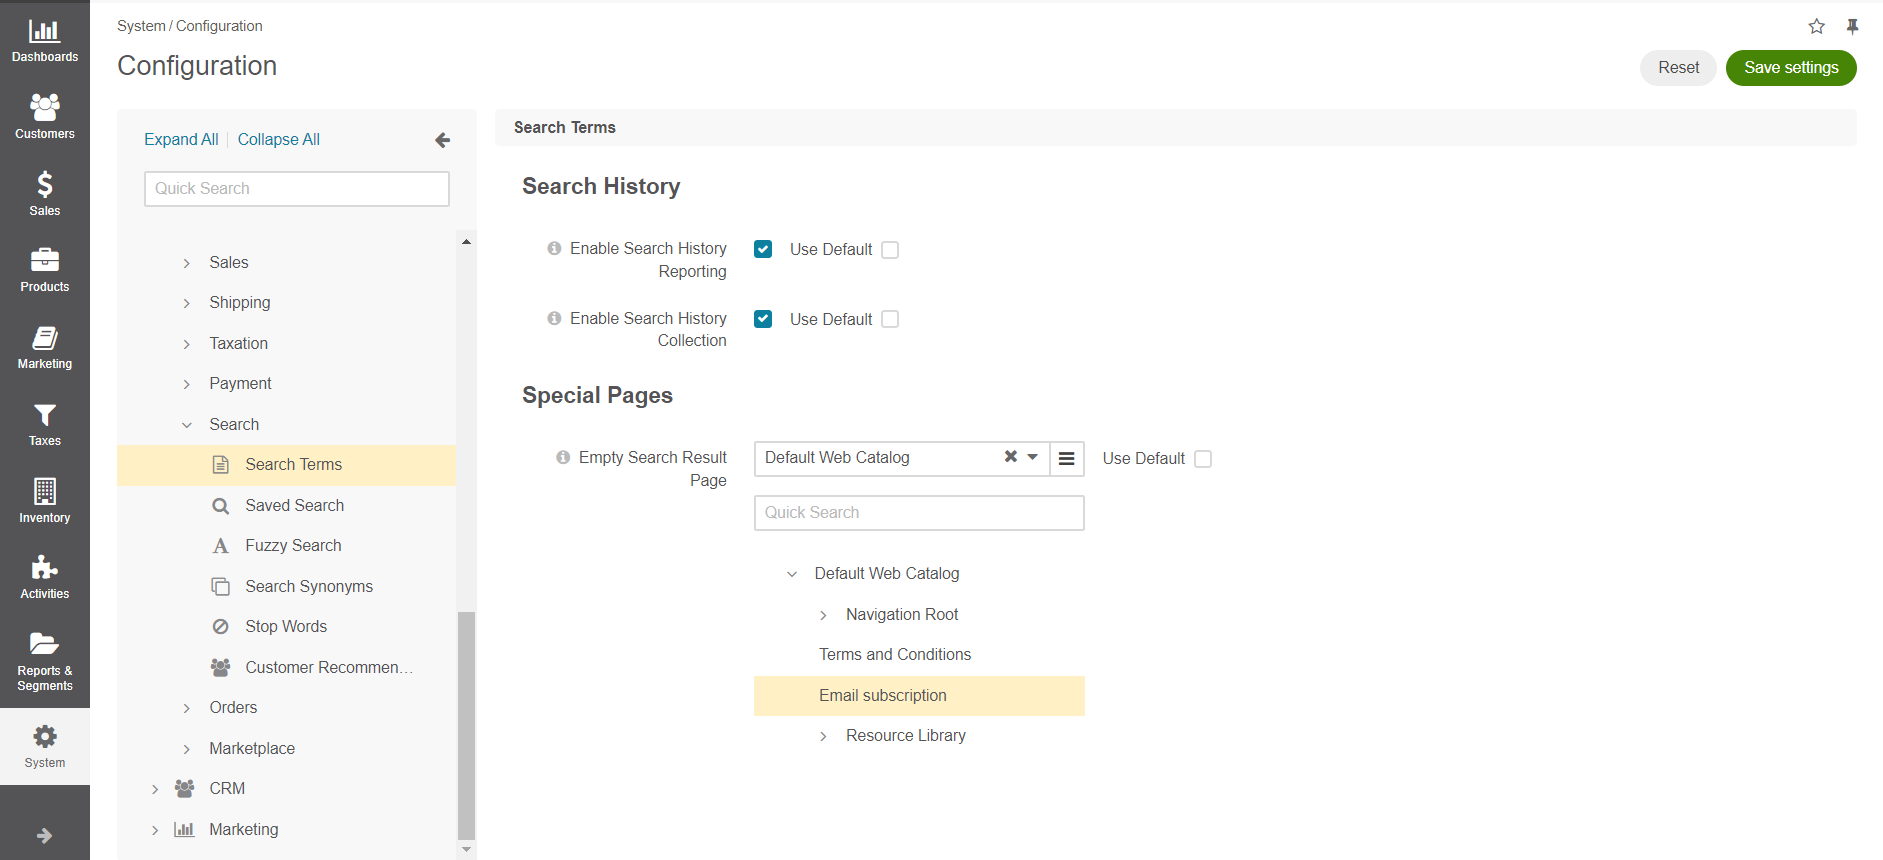Expand the Marketing tree node at bottom
Screen dimensions: 1883x860
point(155,830)
